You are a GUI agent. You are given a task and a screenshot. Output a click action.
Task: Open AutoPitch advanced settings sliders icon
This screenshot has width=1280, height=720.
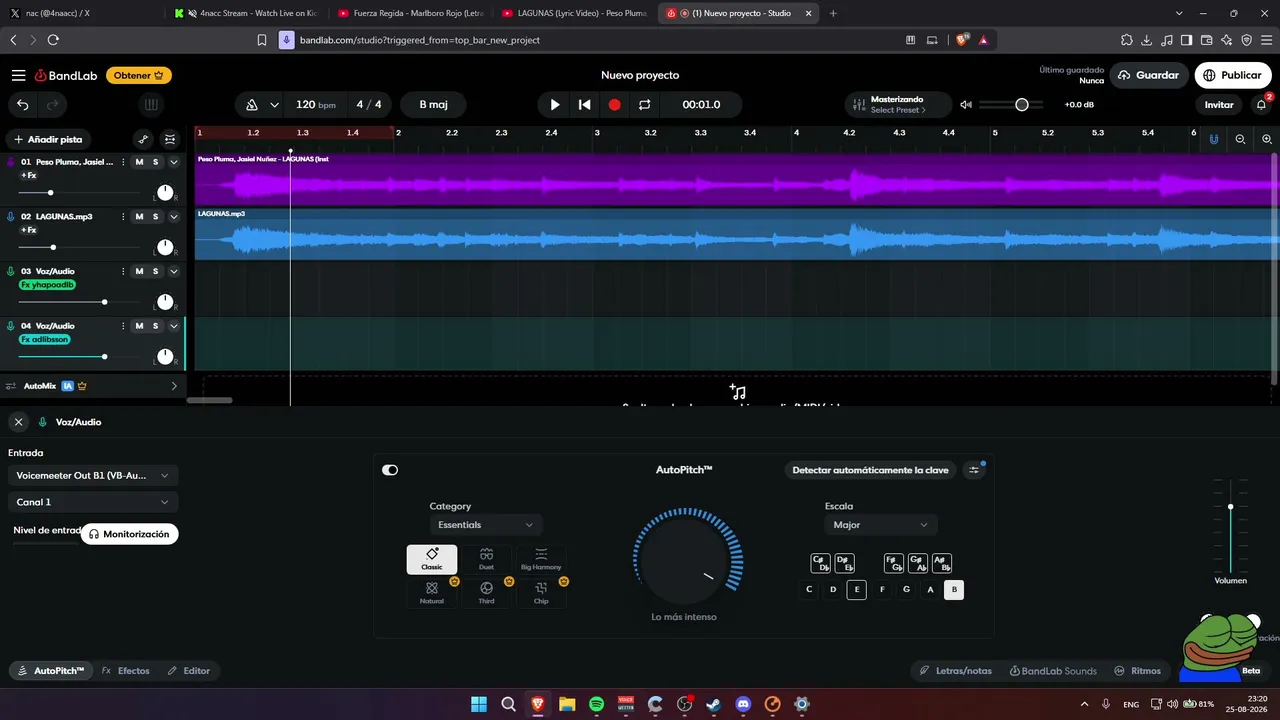coord(974,470)
